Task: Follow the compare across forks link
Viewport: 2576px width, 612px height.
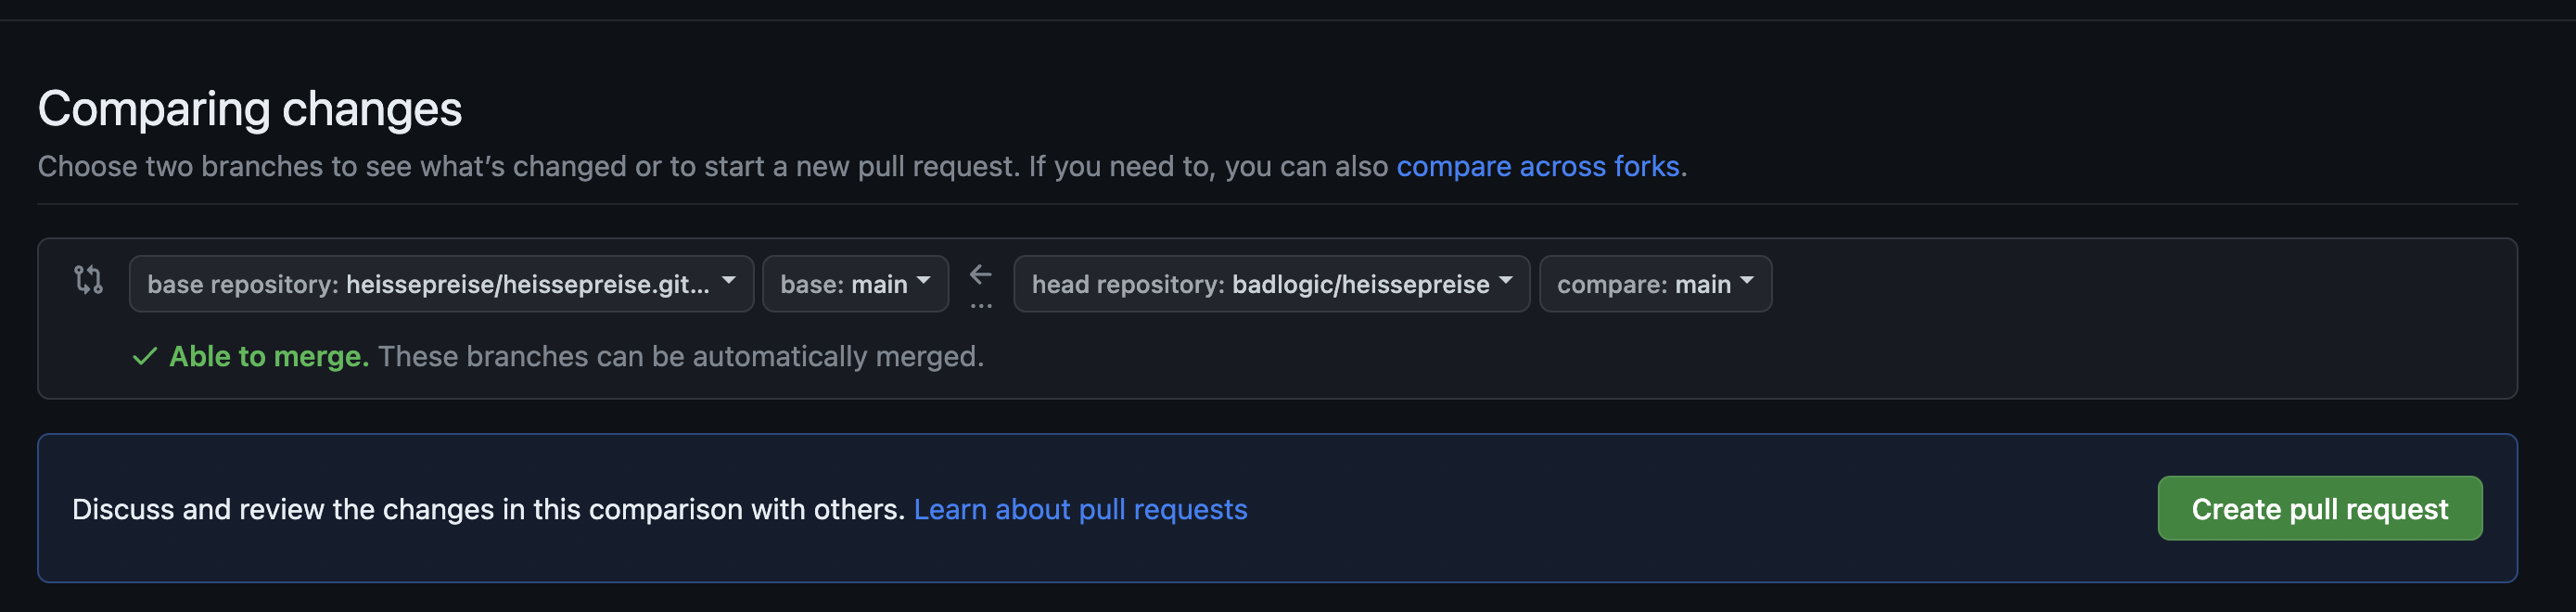Action: click(x=1537, y=166)
